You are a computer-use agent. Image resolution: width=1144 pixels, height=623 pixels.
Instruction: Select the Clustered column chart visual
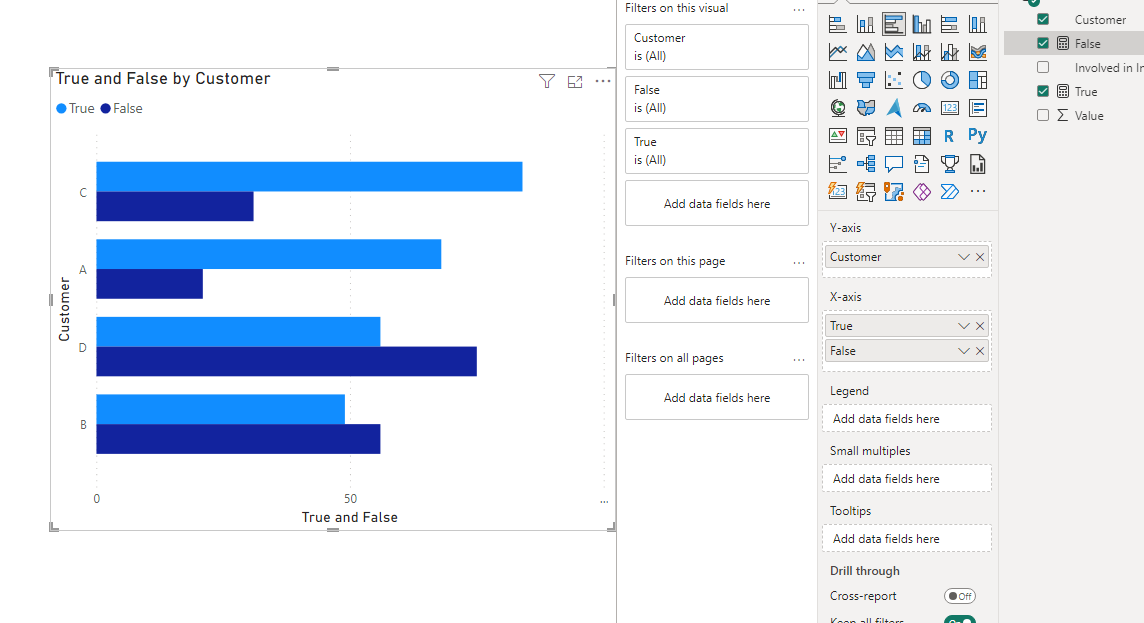click(921, 24)
